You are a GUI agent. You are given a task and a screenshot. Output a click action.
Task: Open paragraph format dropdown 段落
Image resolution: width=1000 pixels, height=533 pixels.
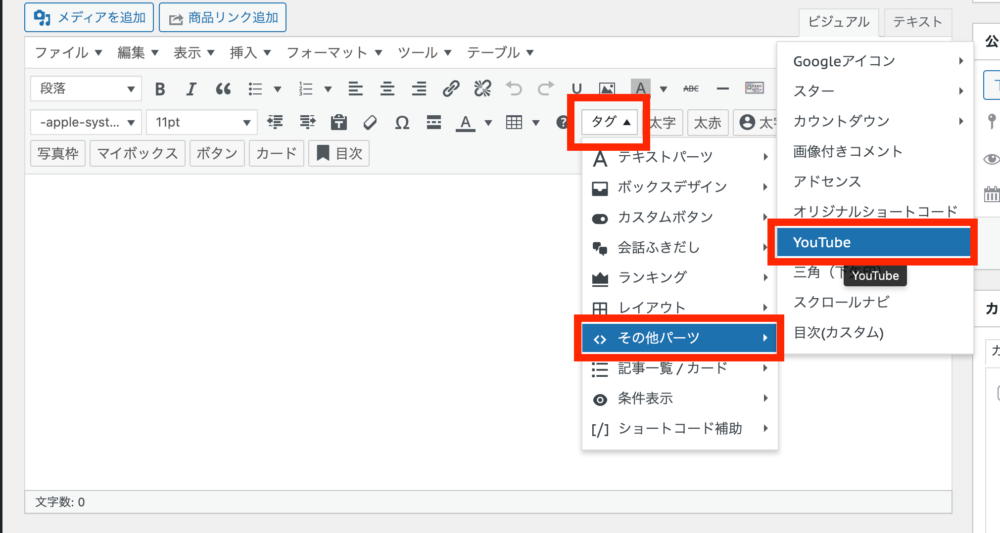click(x=86, y=89)
